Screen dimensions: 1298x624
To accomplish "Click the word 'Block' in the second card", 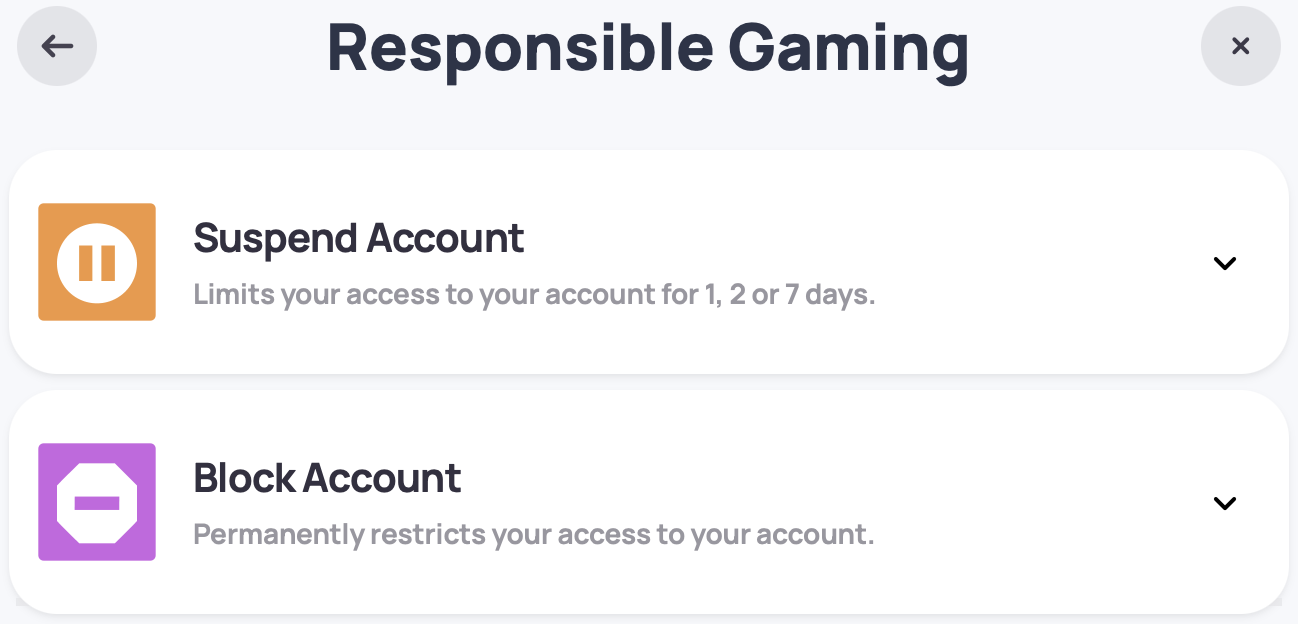I will pos(243,478).
